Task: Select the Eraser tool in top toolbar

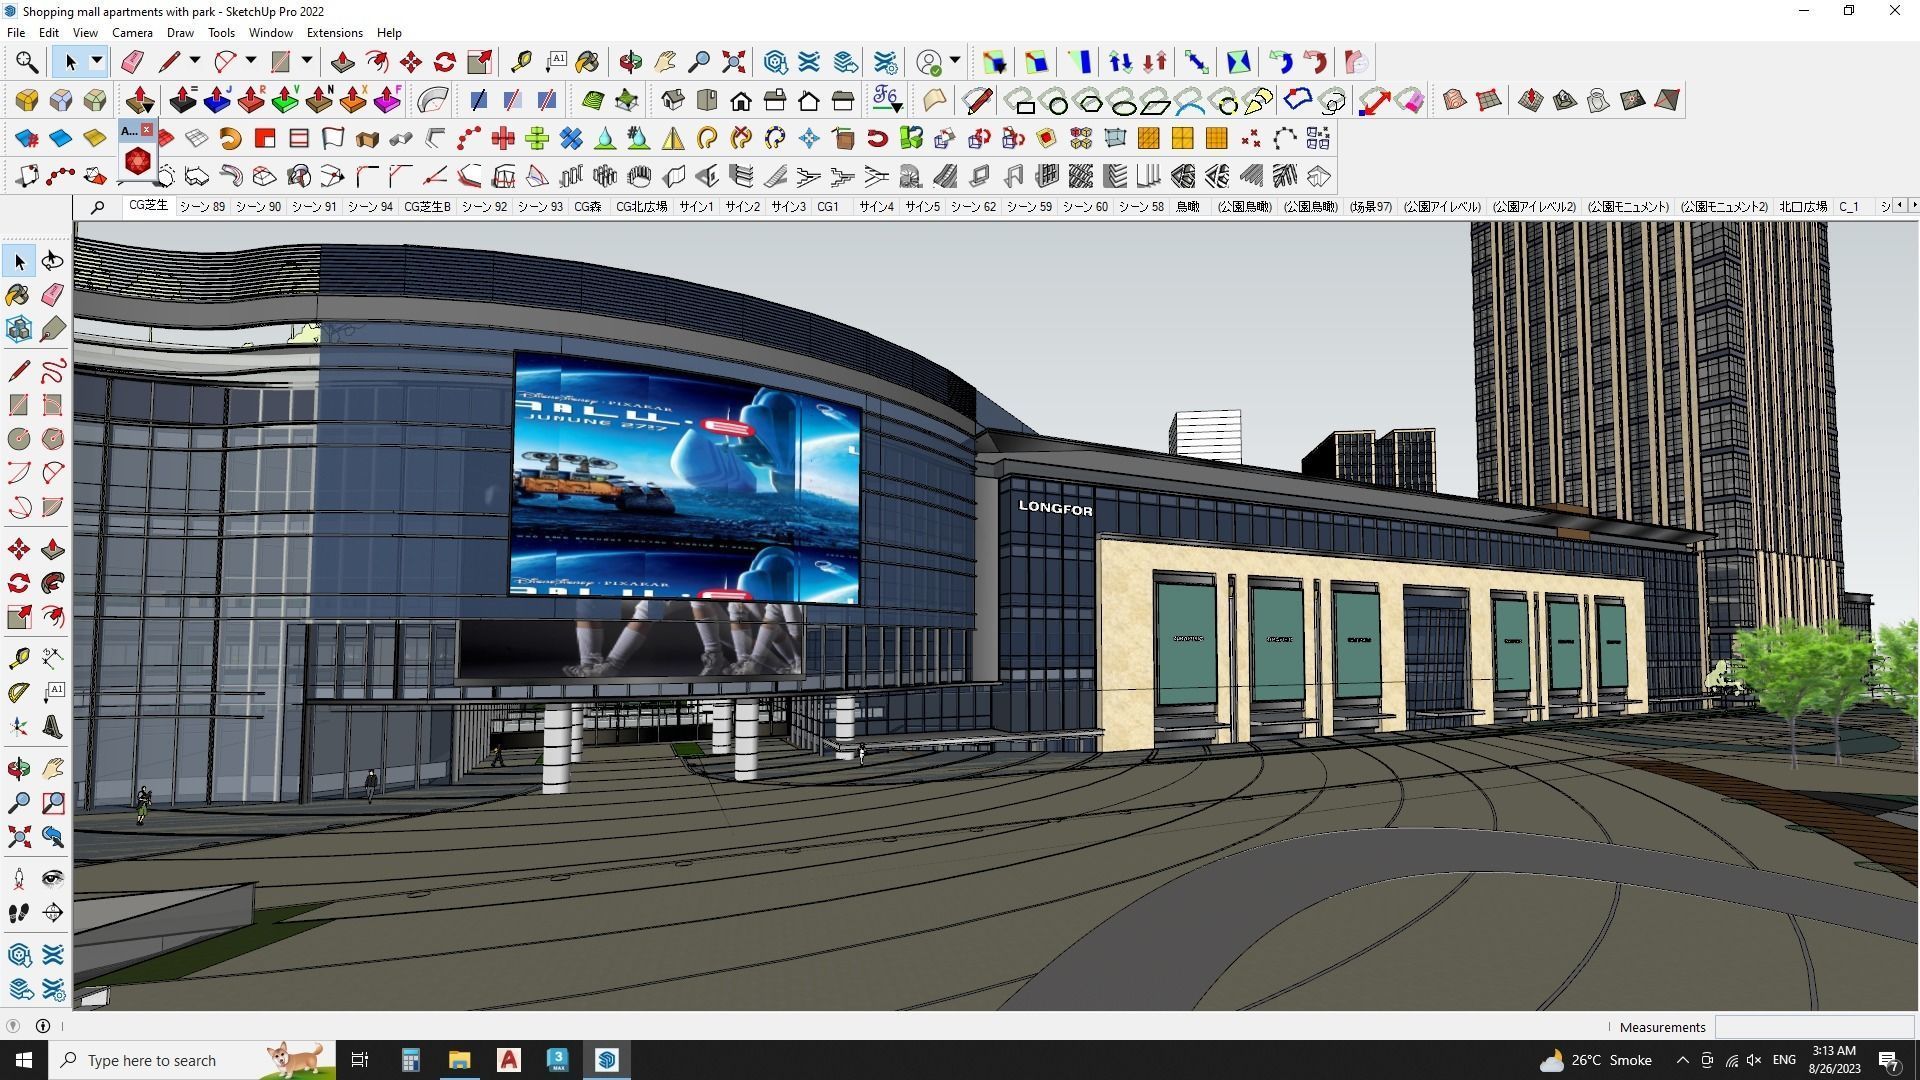Action: (x=132, y=62)
